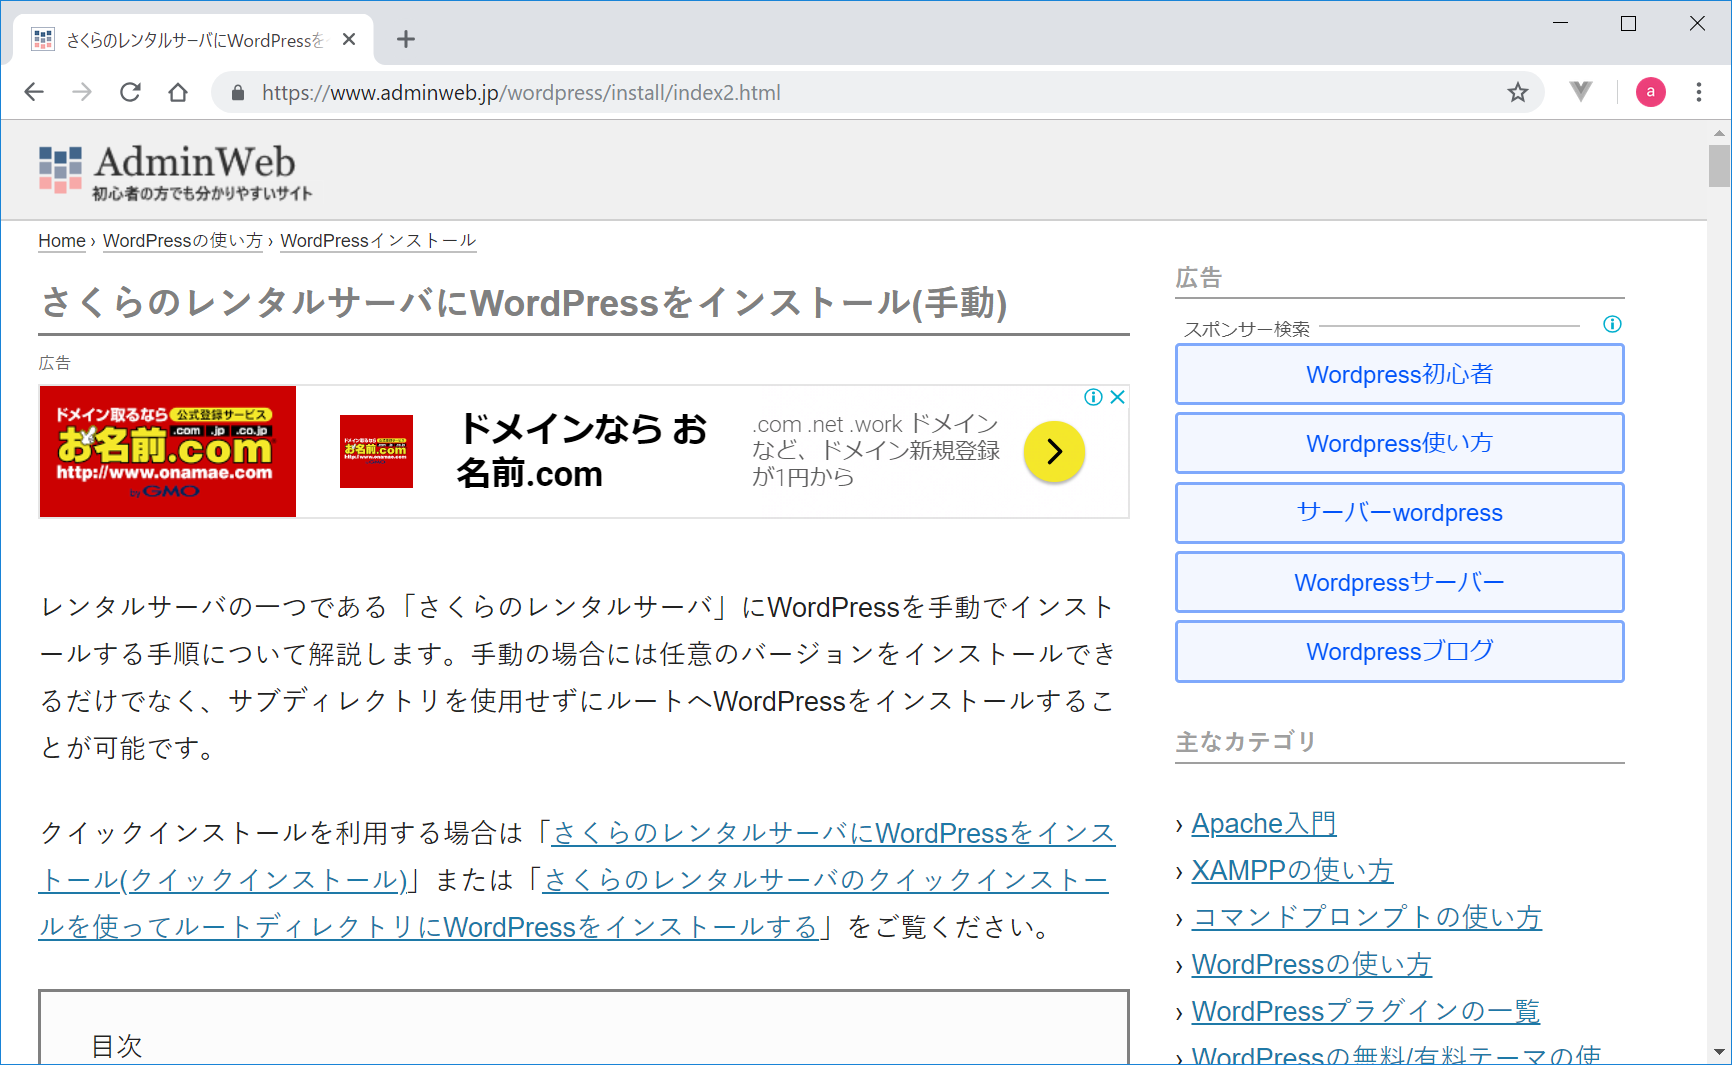1732x1065 pixels.
Task: Open the Chrome three-dot menu
Action: click(x=1698, y=93)
